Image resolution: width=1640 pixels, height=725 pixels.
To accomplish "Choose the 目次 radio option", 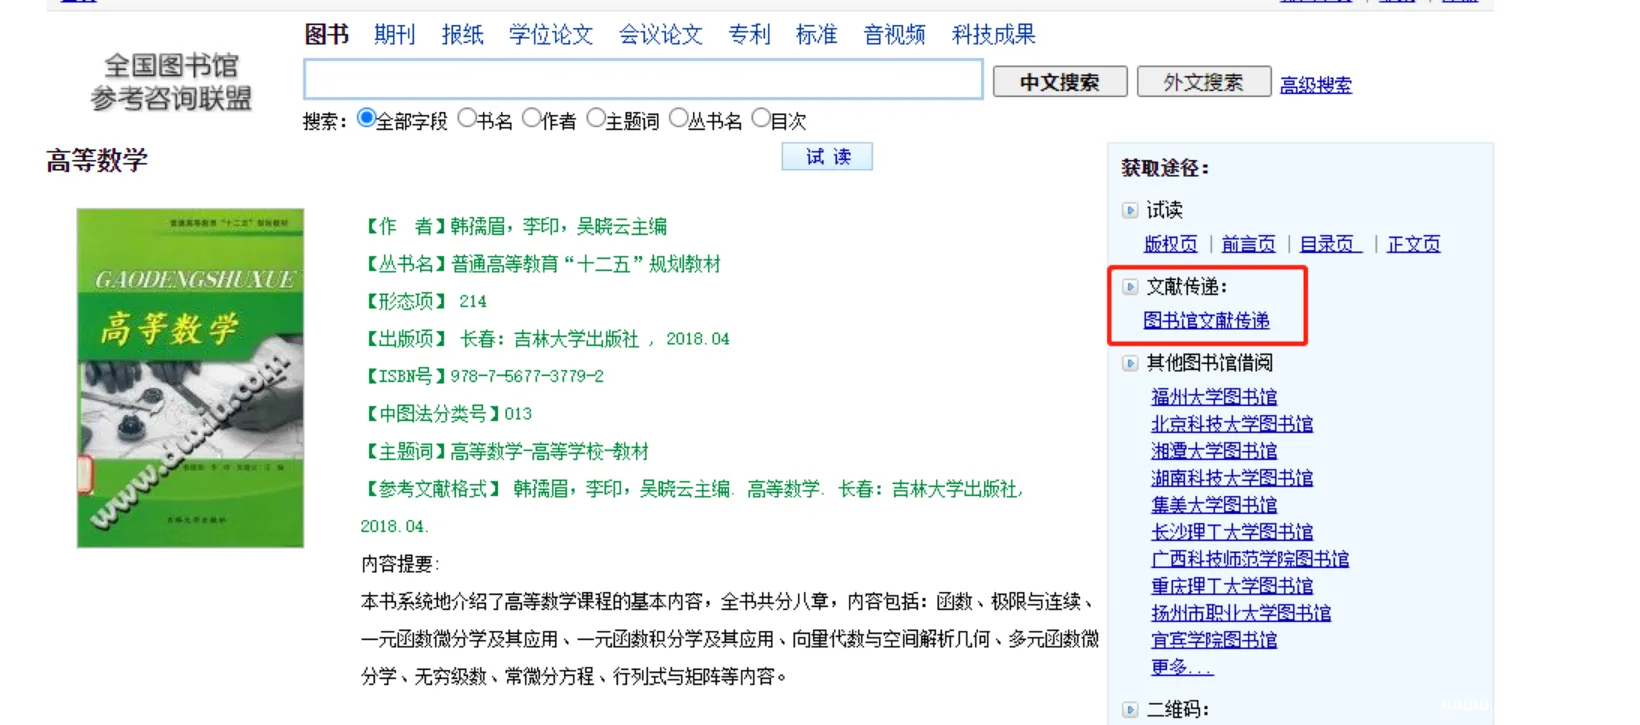I will coord(761,119).
